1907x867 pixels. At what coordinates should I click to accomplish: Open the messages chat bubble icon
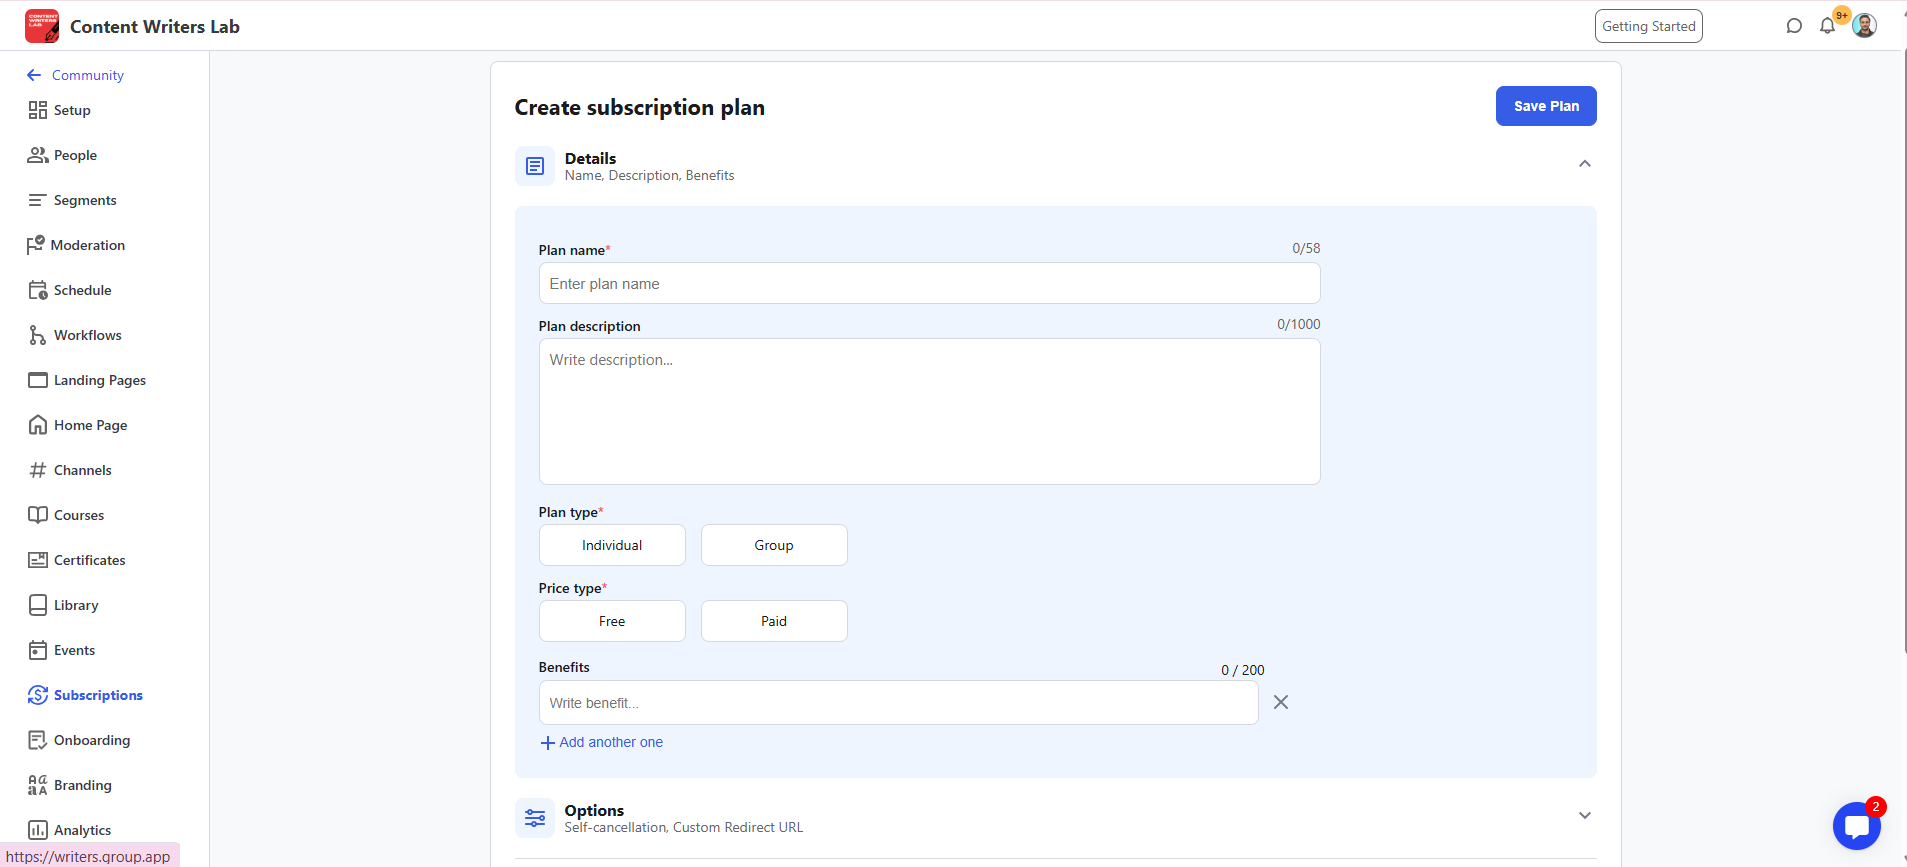[x=1794, y=26]
